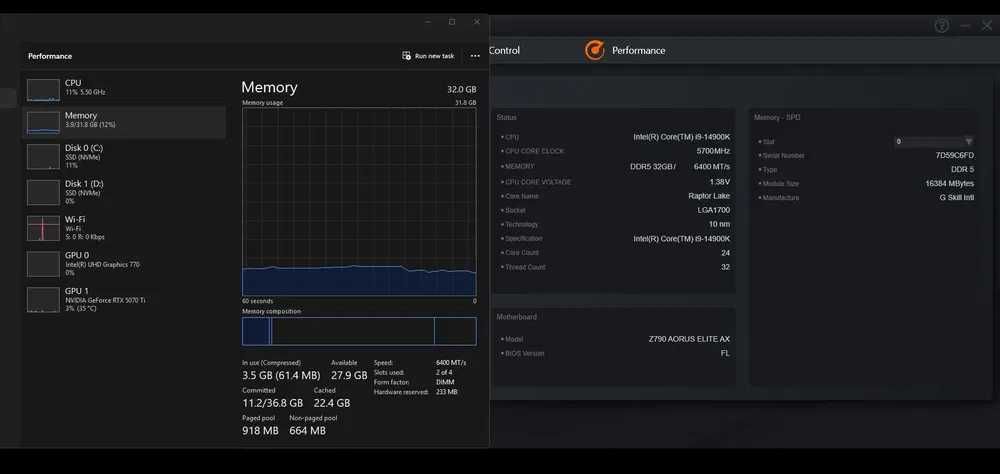Click the Type value DDR 5
Viewport: 1000px width, 474px height.
coord(962,169)
